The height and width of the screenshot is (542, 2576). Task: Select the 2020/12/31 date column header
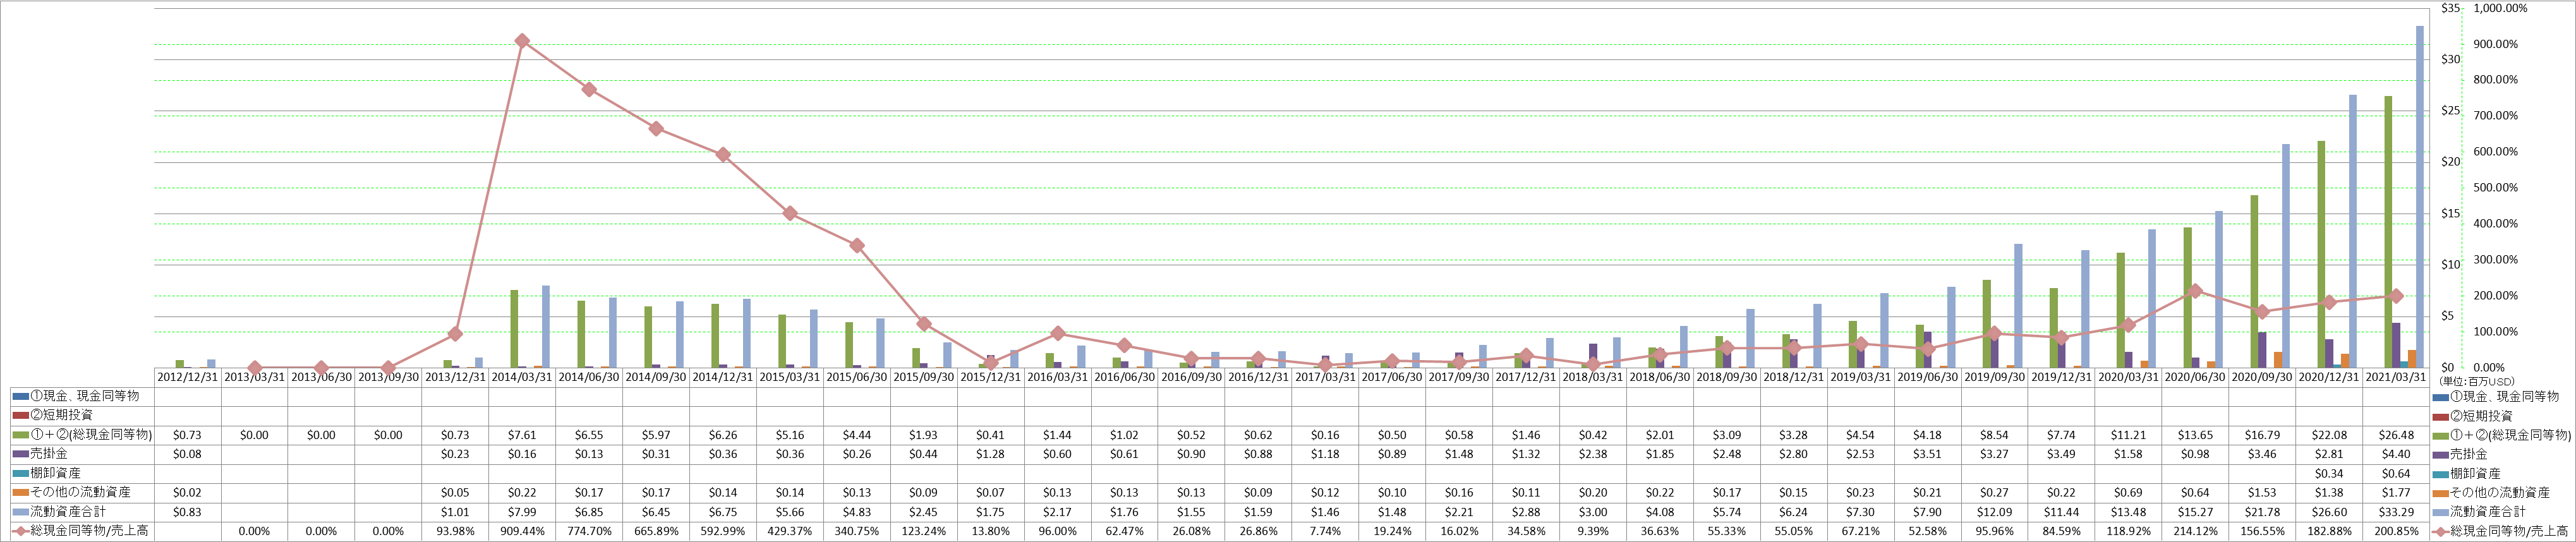coord(2329,377)
